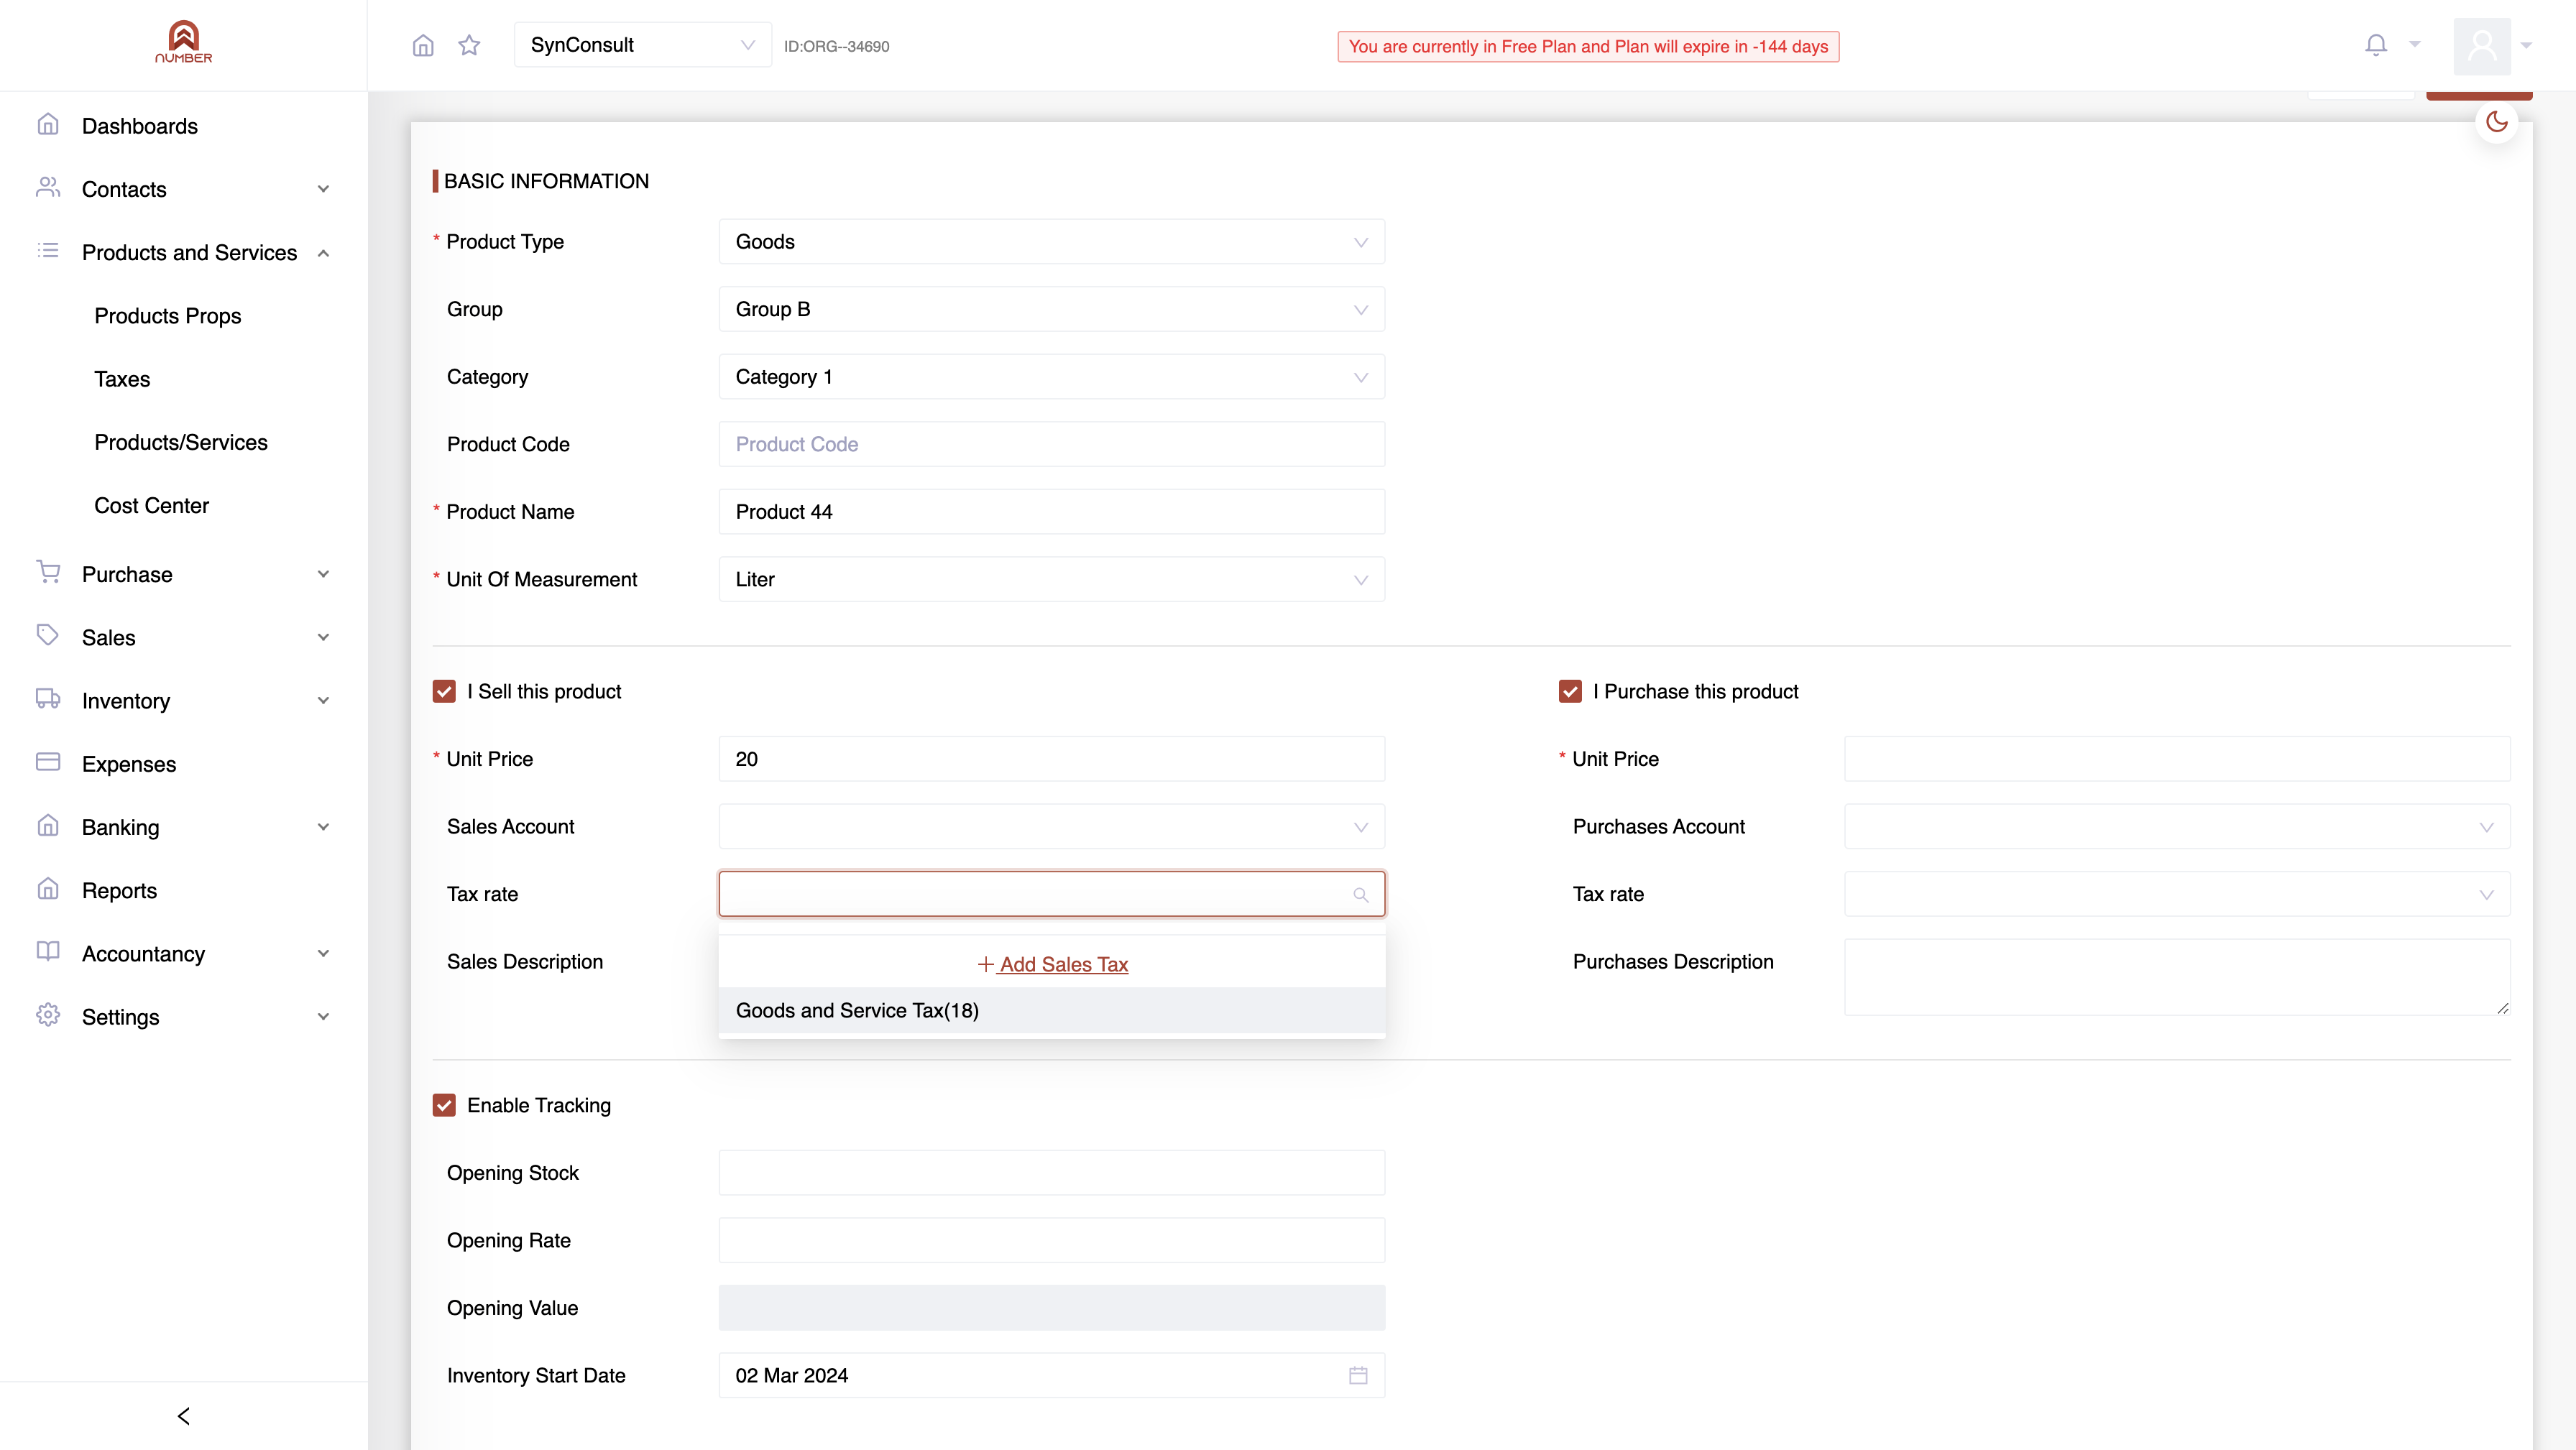Viewport: 2576px width, 1450px height.
Task: Click the star favorite icon
Action: click(469, 45)
